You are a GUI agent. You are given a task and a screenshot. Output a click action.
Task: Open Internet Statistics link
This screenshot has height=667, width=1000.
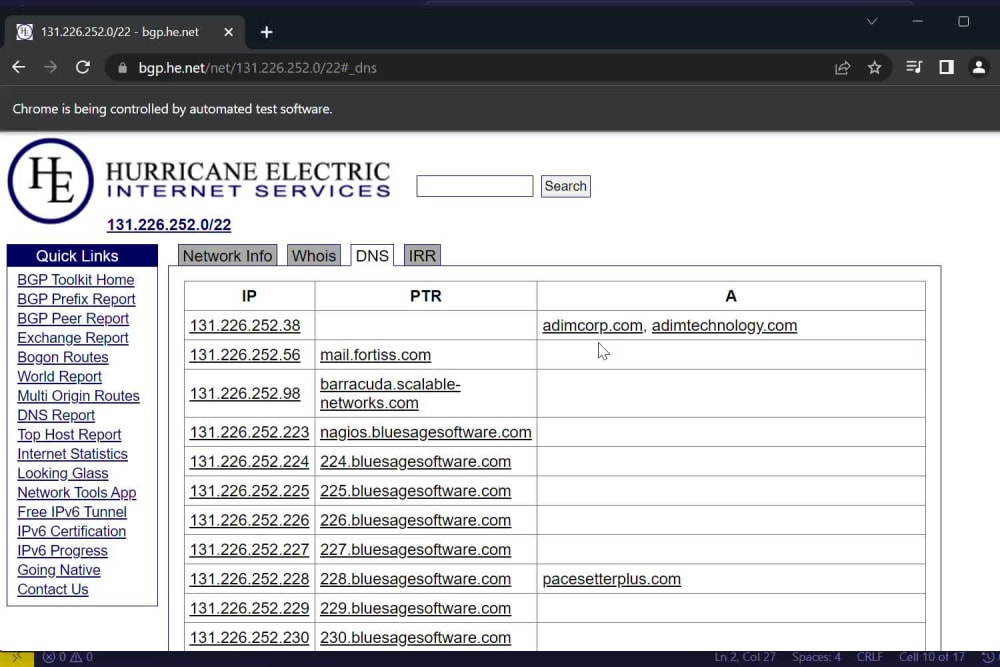[x=72, y=454]
